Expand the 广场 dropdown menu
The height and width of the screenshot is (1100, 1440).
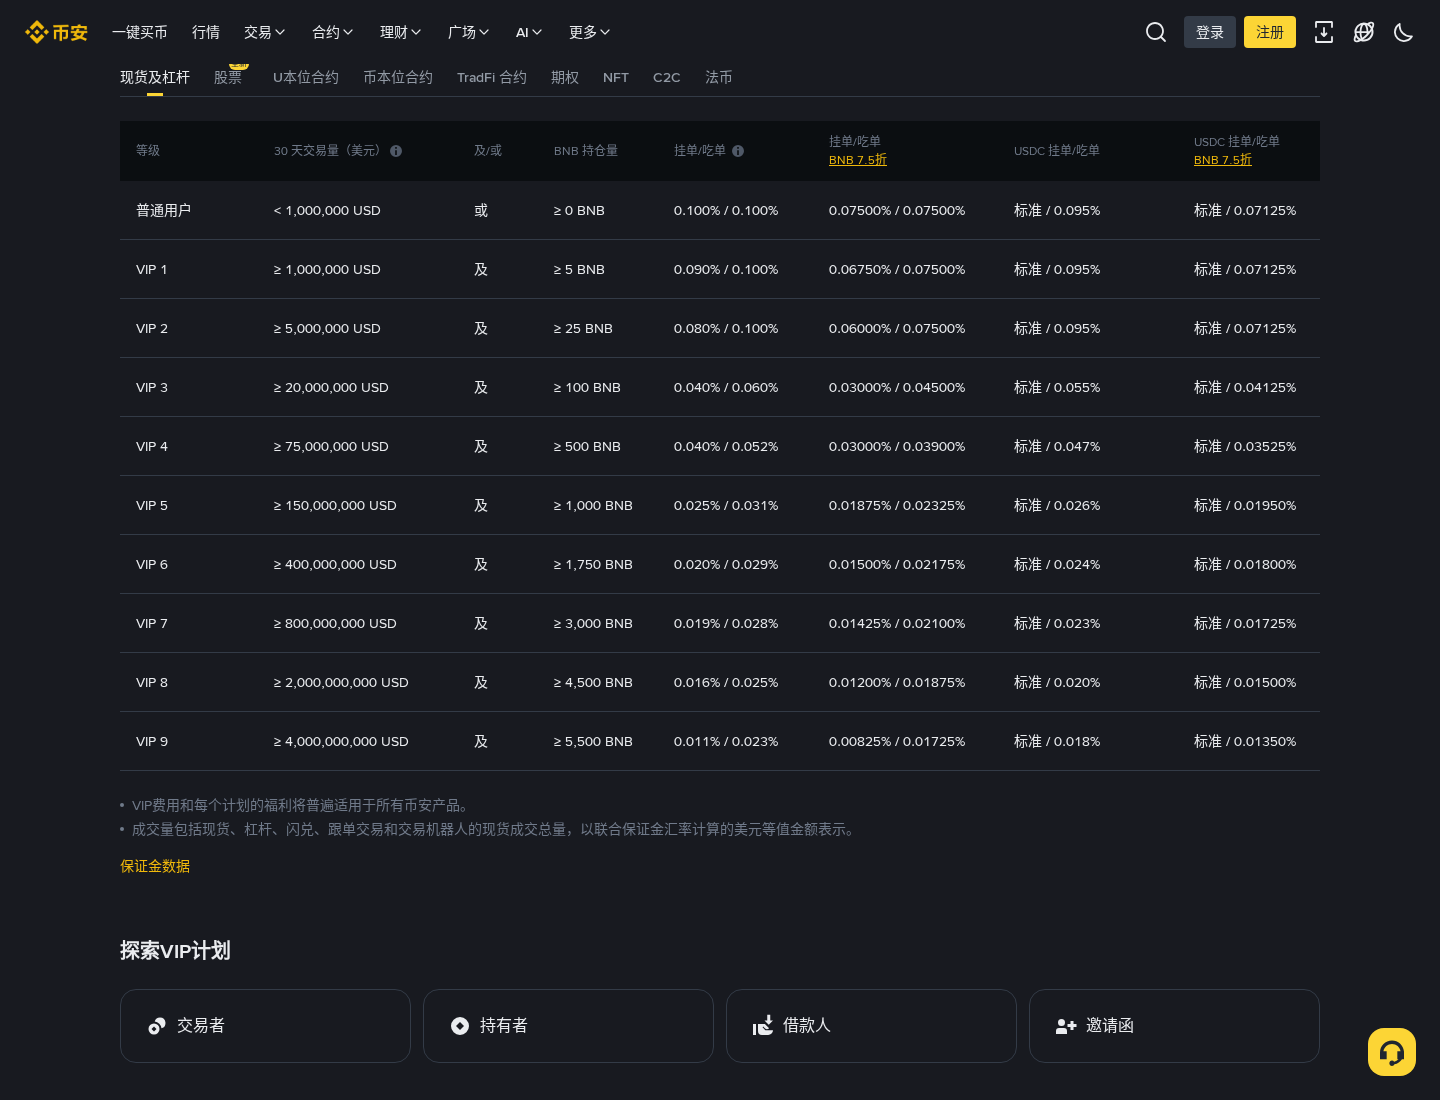click(469, 32)
